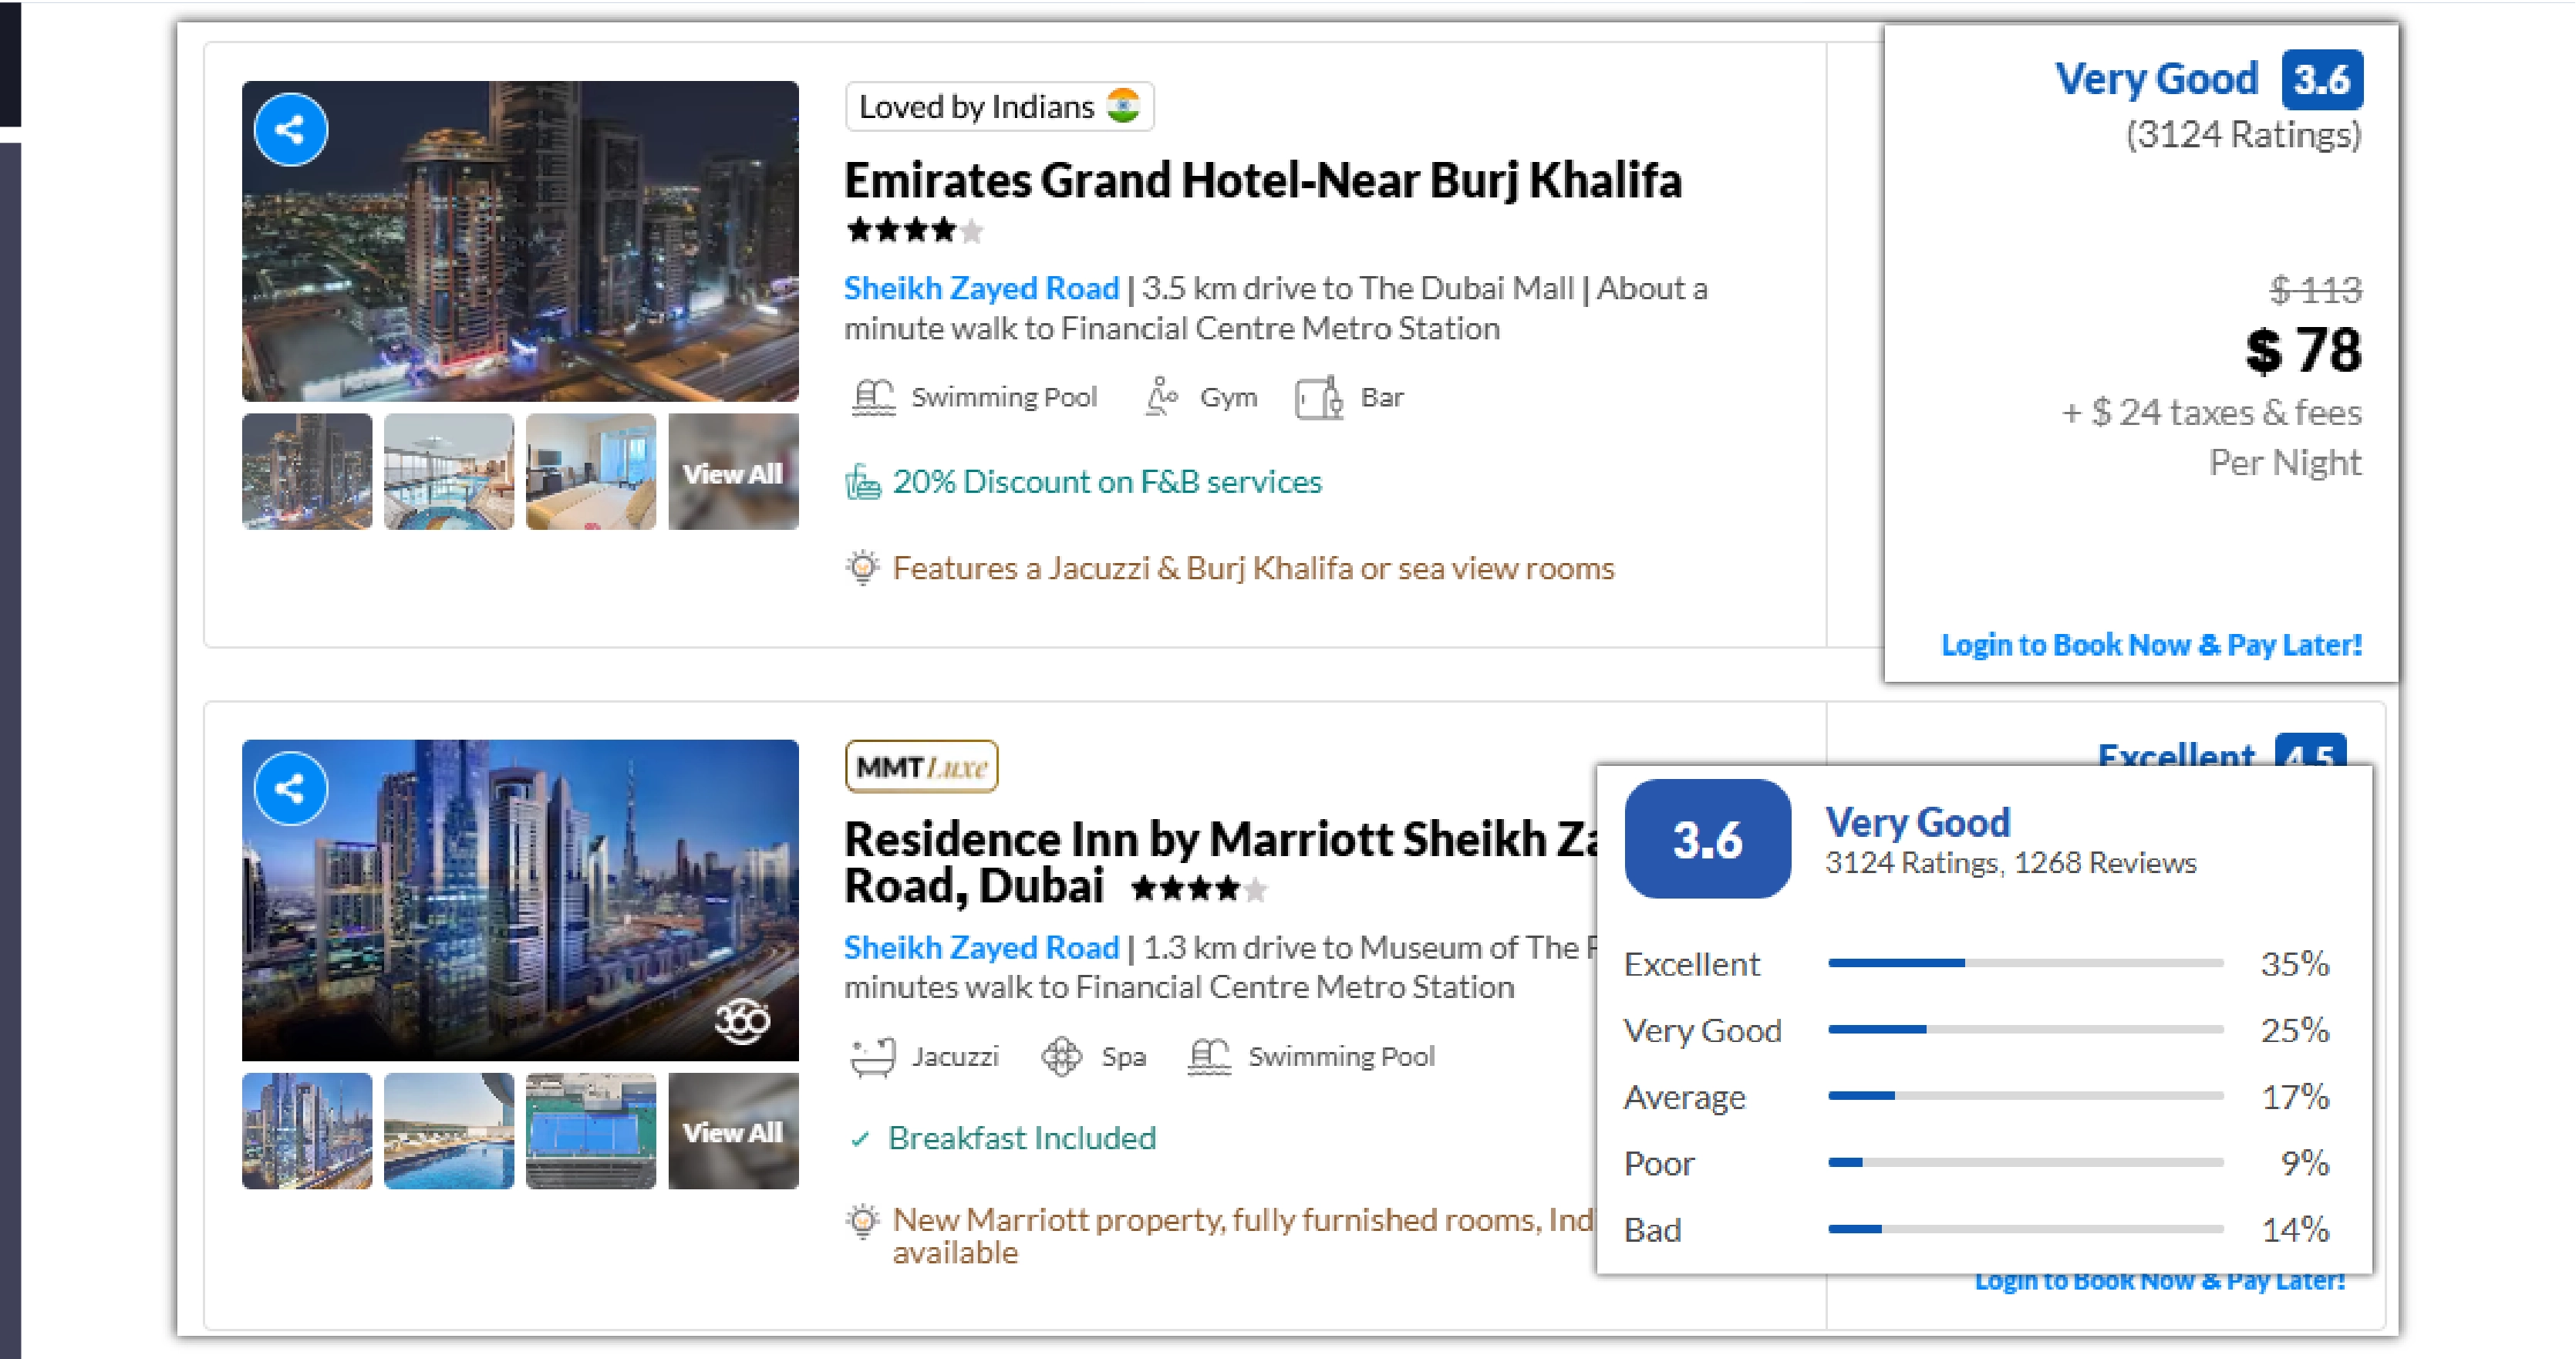Image resolution: width=2576 pixels, height=1359 pixels.
Task: Click the Loved by Indians badge
Action: tap(999, 106)
